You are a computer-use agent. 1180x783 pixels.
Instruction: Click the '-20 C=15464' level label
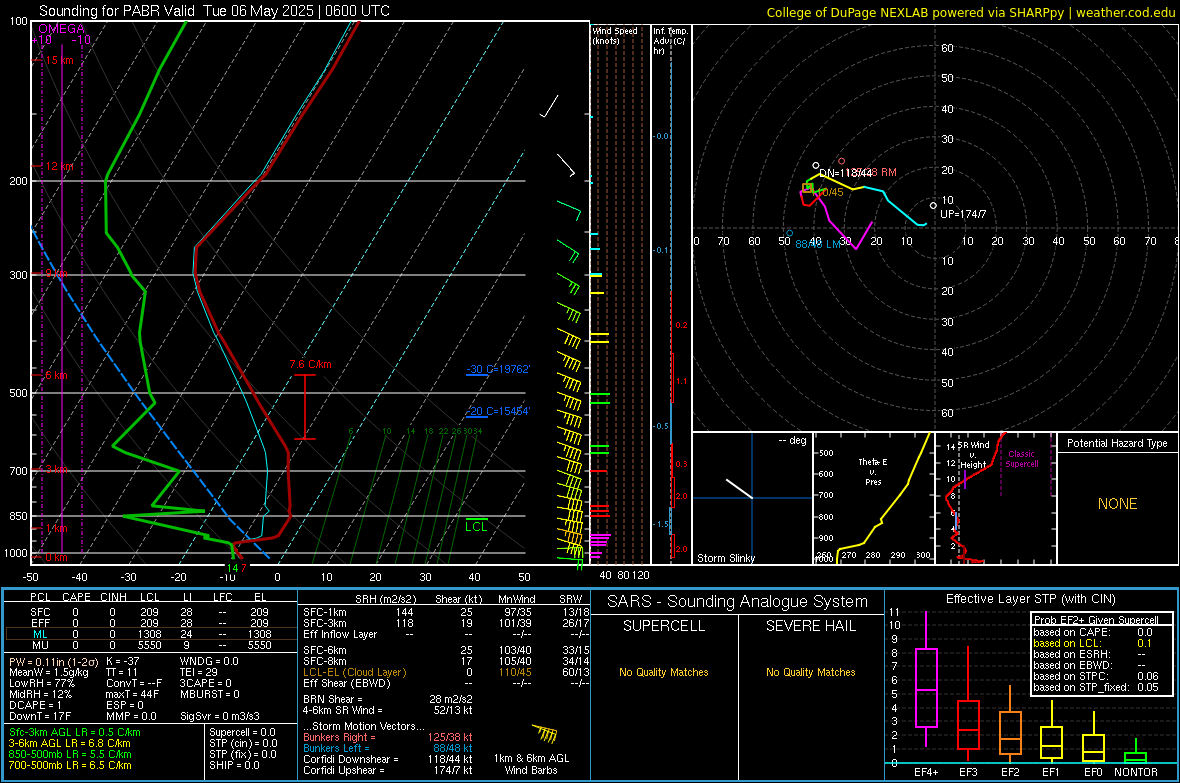(x=497, y=411)
